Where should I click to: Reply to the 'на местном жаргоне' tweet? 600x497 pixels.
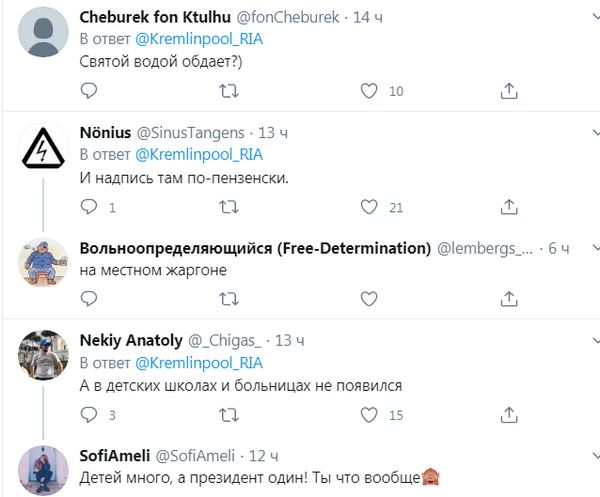click(89, 296)
